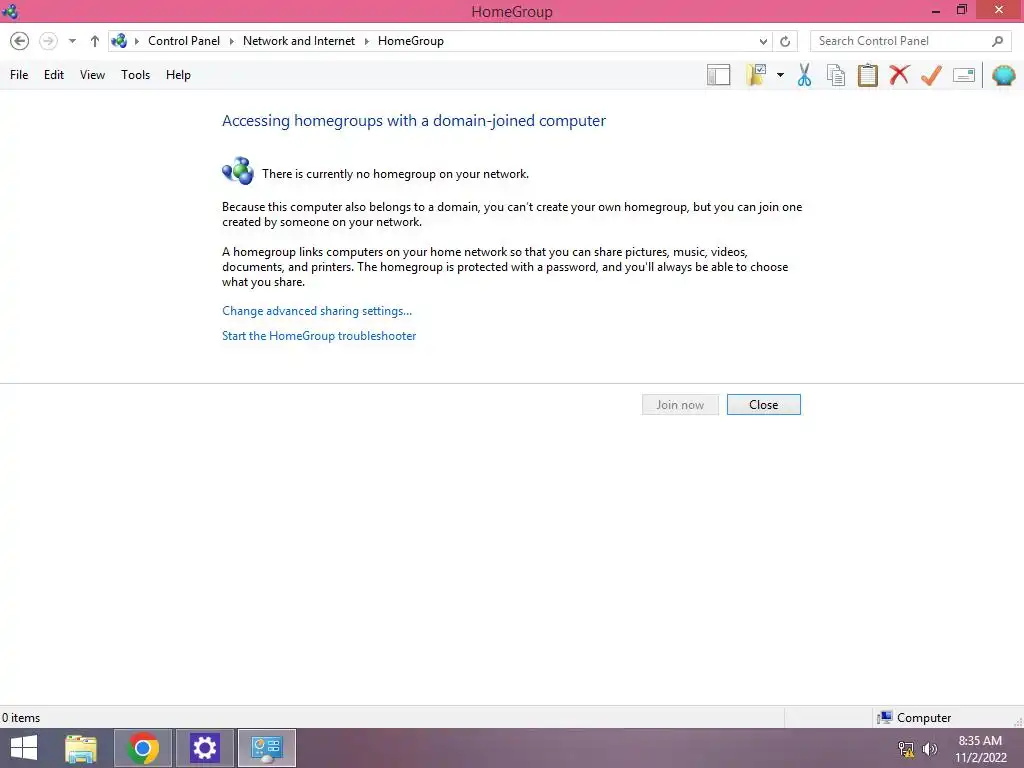
Task: Open the Settings gear taskbar app
Action: (x=204, y=748)
